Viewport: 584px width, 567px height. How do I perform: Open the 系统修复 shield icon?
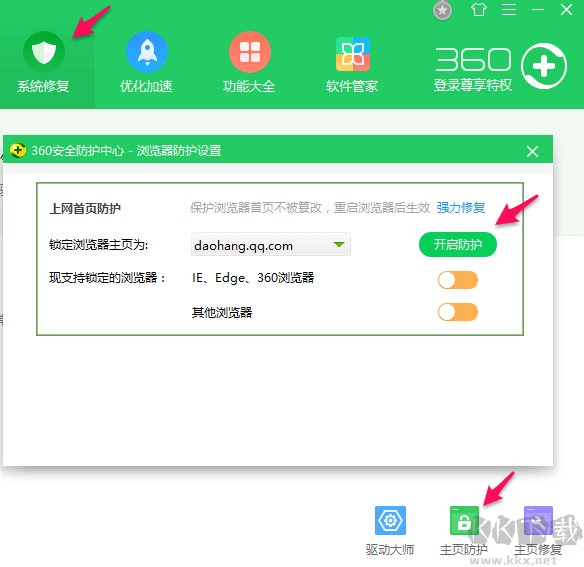pos(44,52)
